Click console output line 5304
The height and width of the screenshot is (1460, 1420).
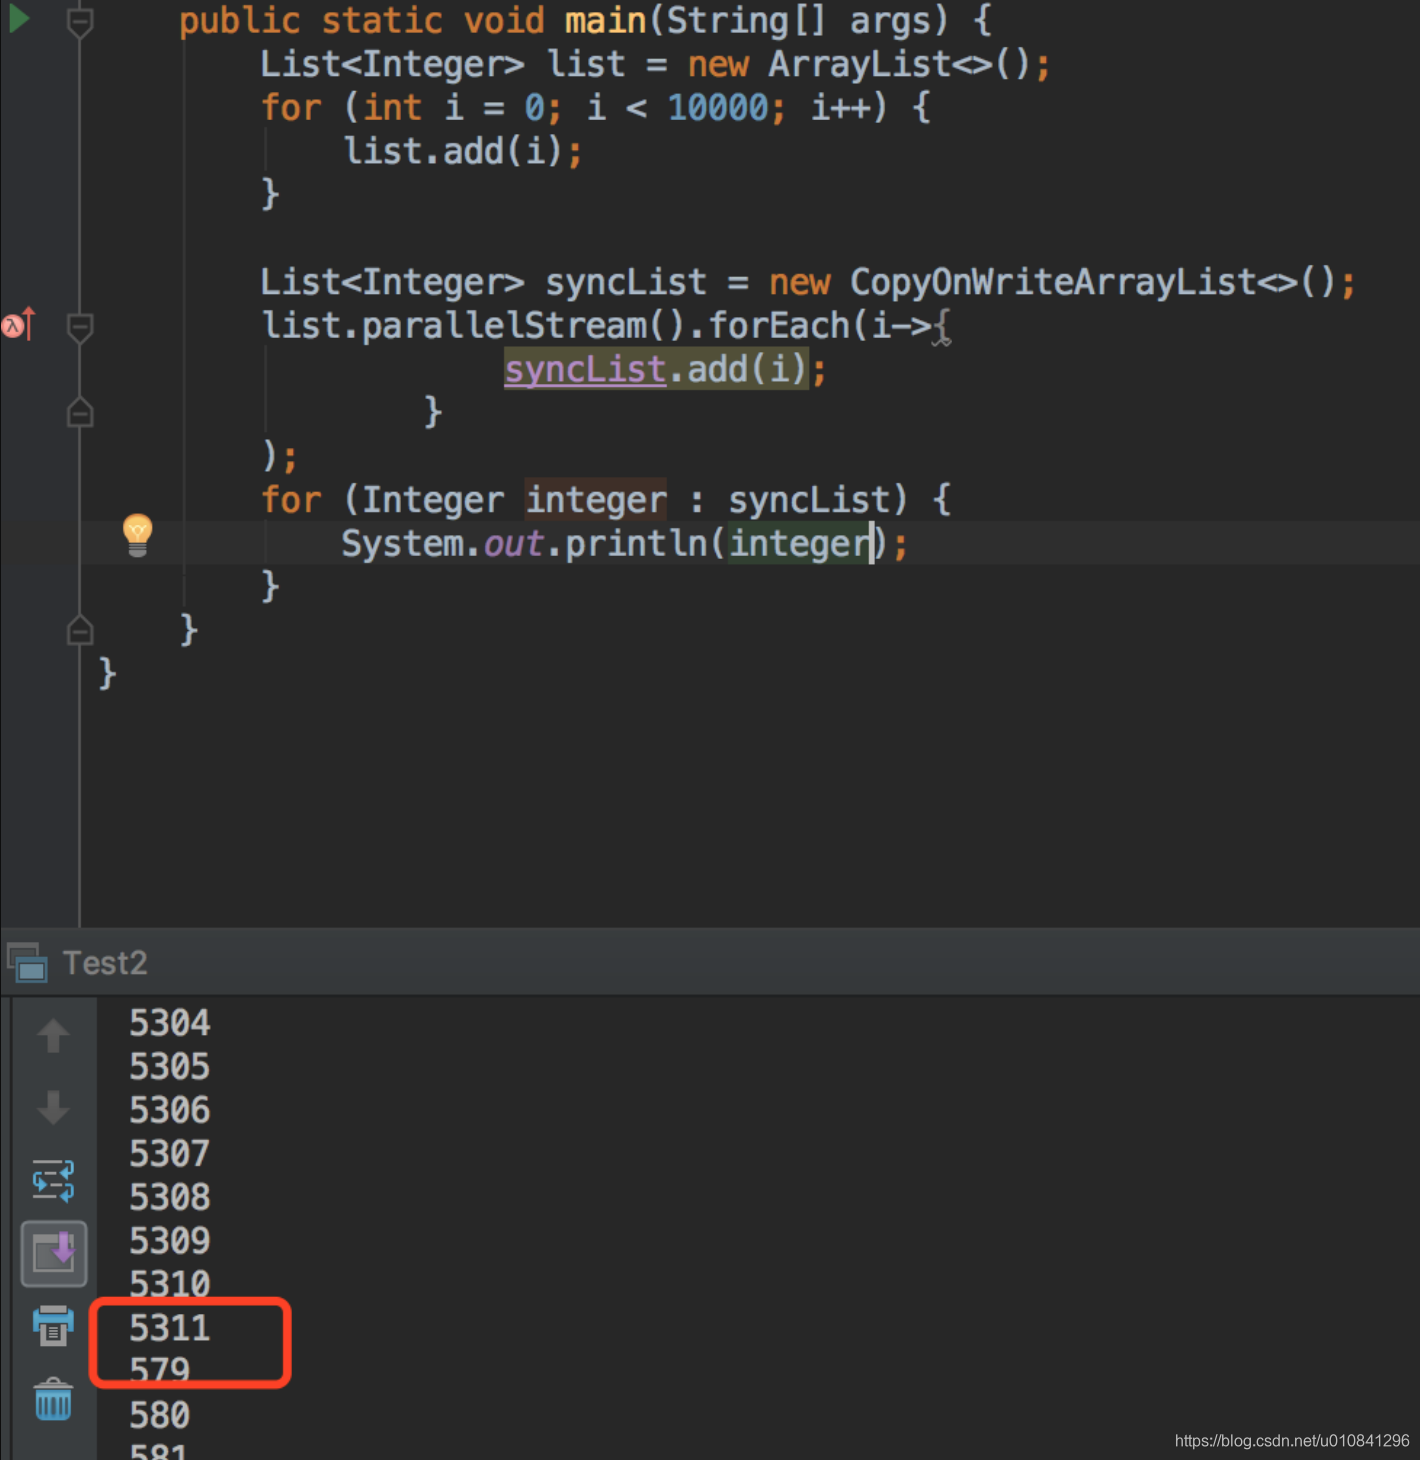[170, 1023]
